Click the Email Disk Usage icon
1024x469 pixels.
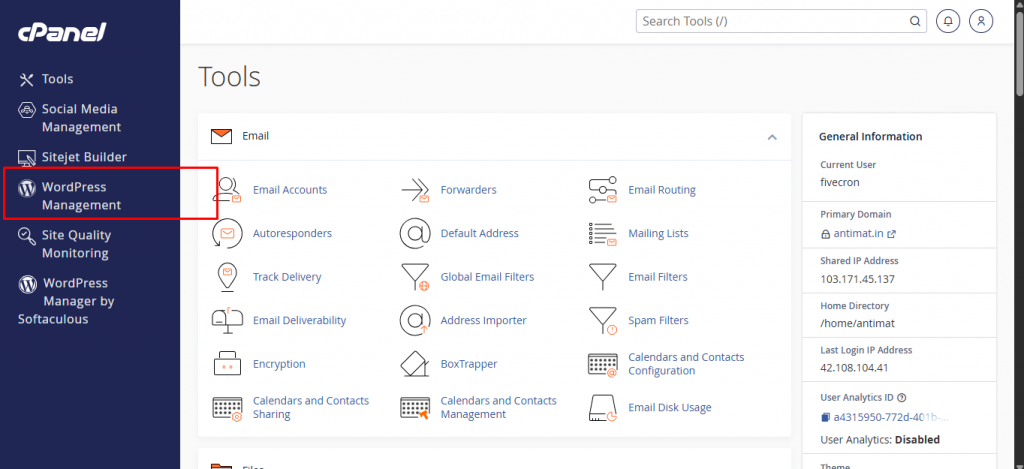(603, 408)
